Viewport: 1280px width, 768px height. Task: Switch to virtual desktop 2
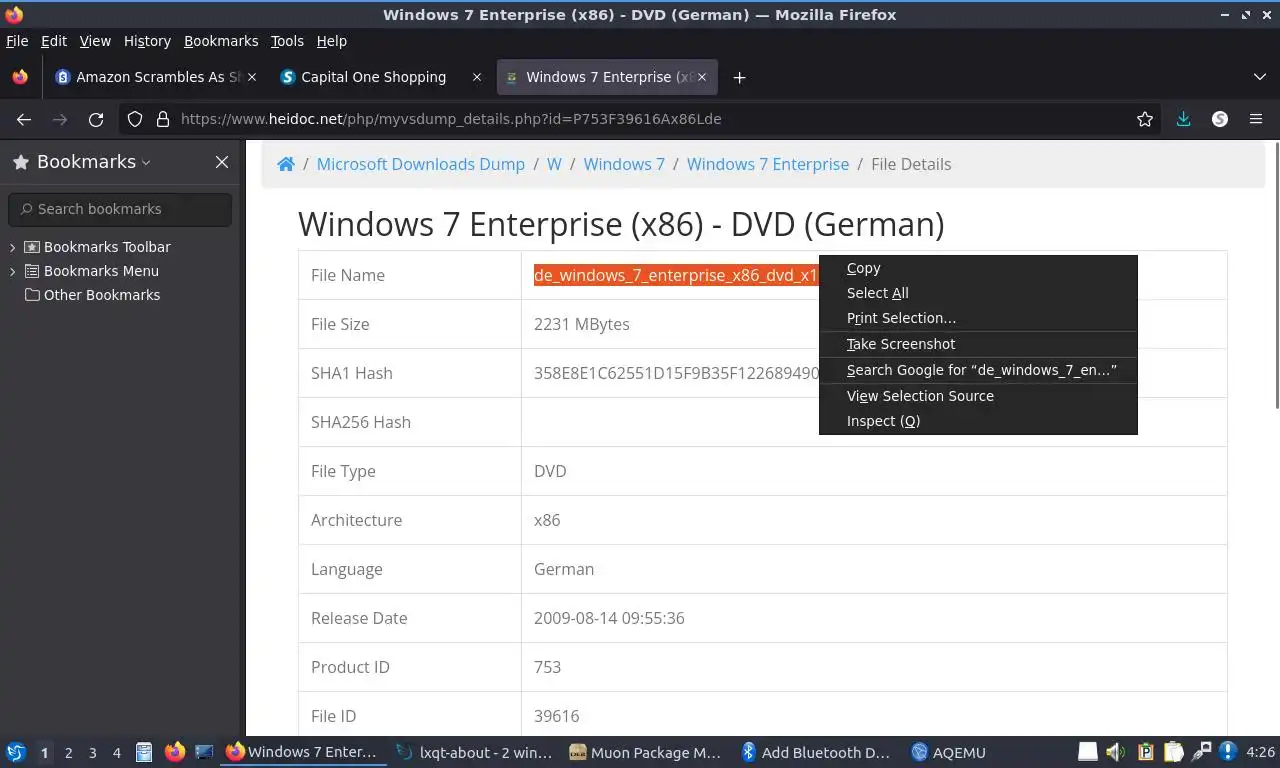[x=68, y=753]
